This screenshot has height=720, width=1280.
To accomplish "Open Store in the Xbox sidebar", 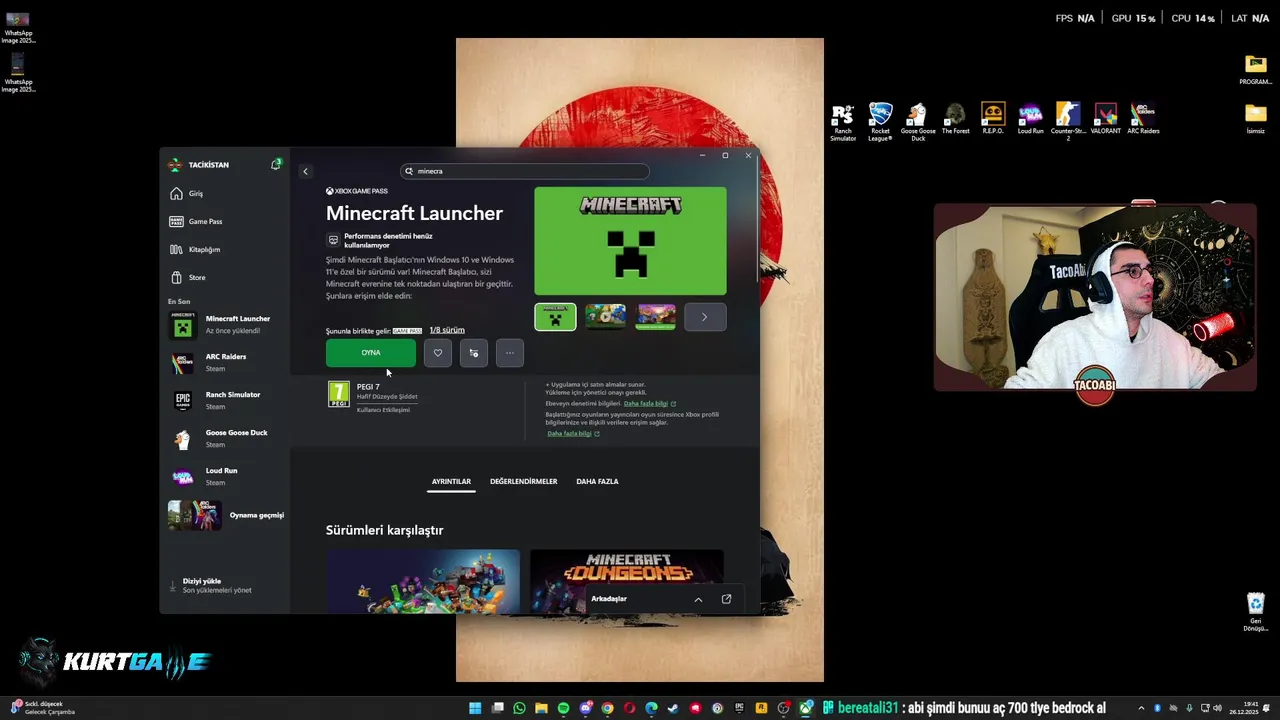I will tap(226, 277).
